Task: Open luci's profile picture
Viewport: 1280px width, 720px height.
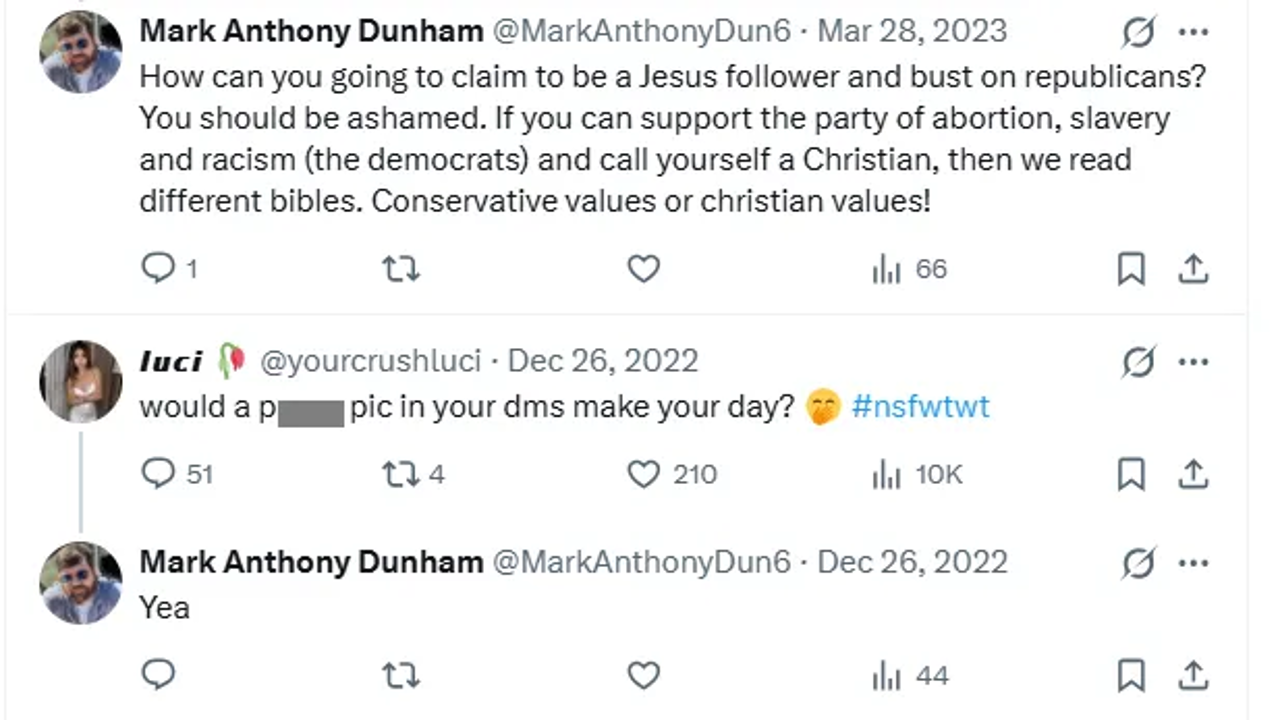Action: tap(80, 381)
